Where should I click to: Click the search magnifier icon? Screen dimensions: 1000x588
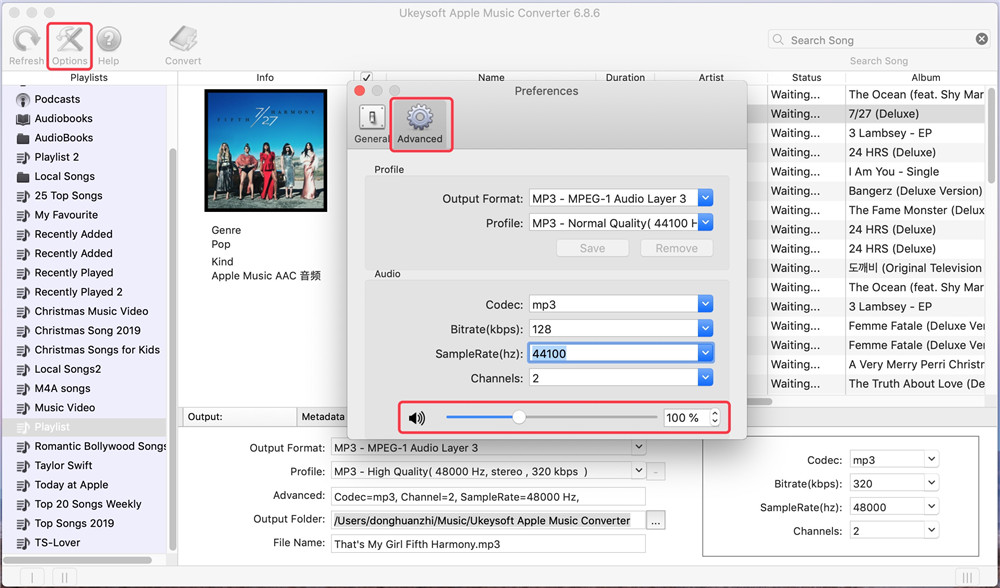(778, 40)
